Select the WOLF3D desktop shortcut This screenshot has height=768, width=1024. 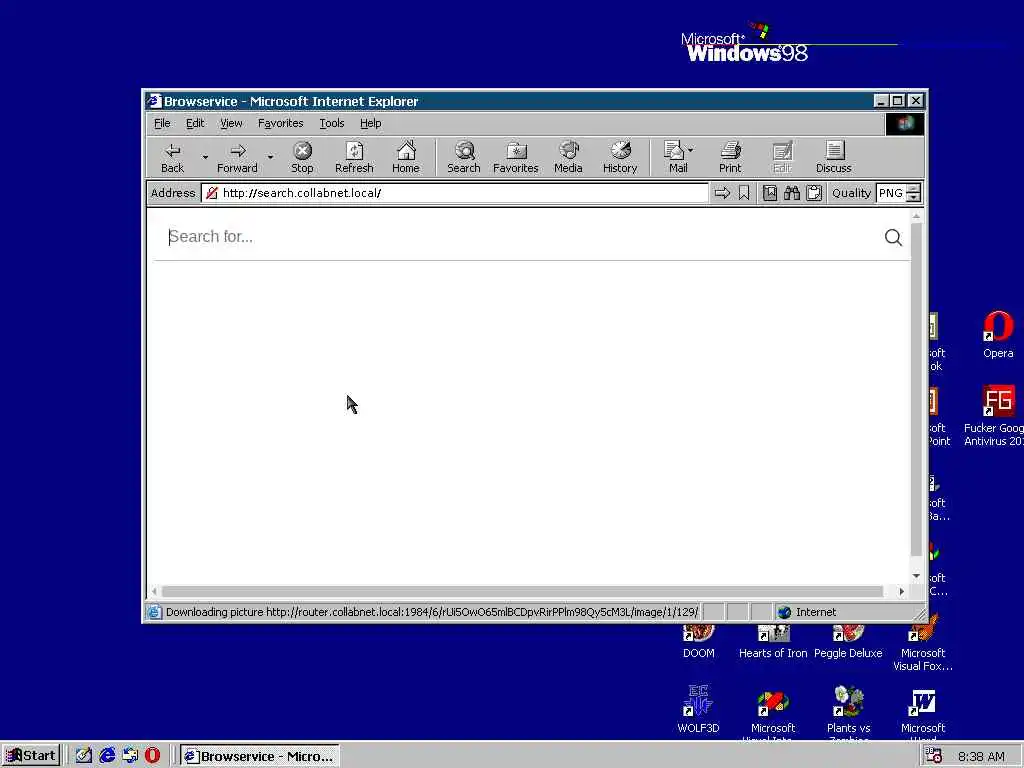click(698, 710)
